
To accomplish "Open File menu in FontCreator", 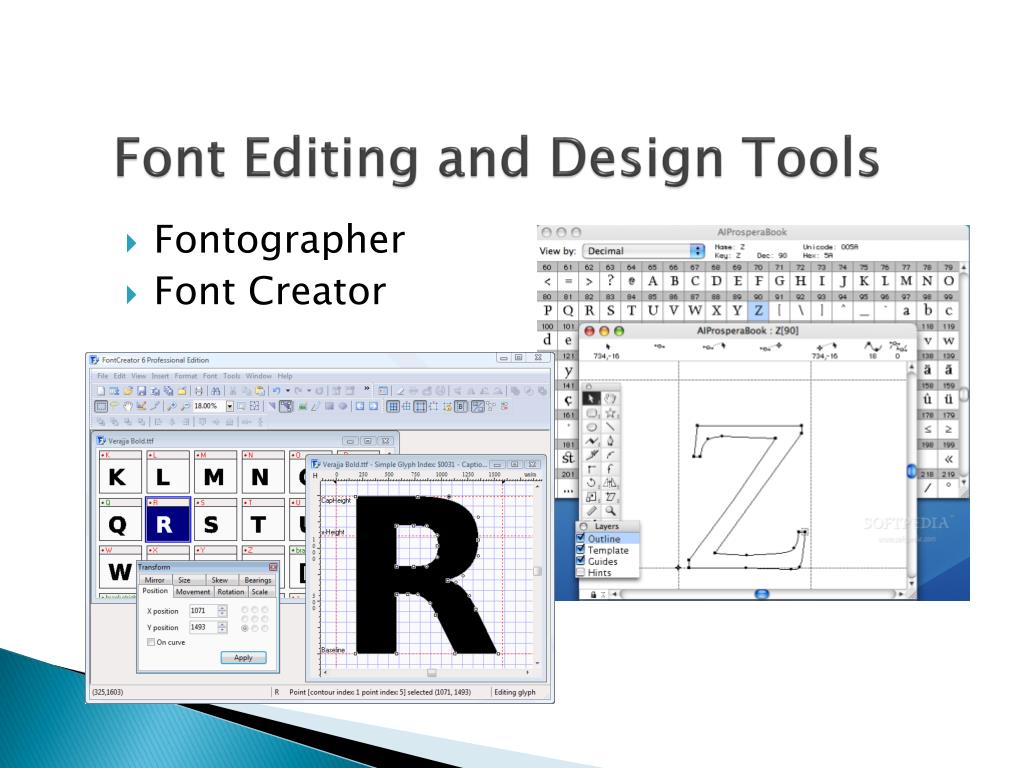I will pyautogui.click(x=103, y=376).
